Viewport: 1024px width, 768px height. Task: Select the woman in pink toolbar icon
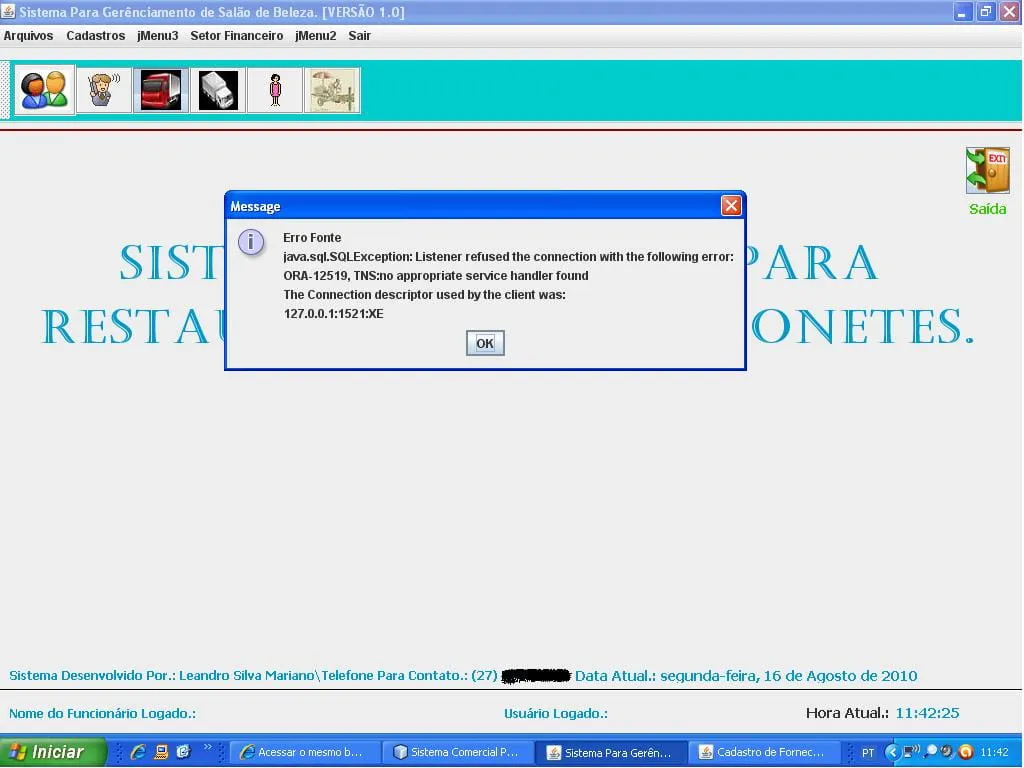pyautogui.click(x=275, y=90)
